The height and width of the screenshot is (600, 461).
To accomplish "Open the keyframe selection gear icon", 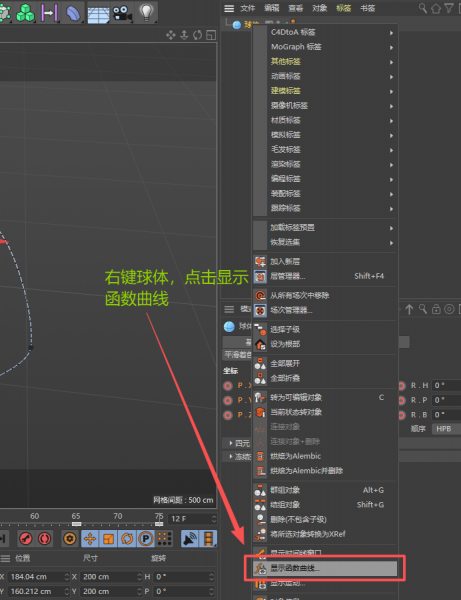I will (x=70, y=539).
